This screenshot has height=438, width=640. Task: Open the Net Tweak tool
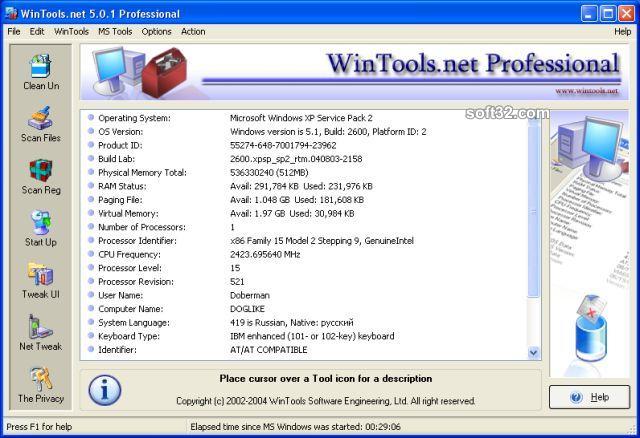(x=41, y=333)
